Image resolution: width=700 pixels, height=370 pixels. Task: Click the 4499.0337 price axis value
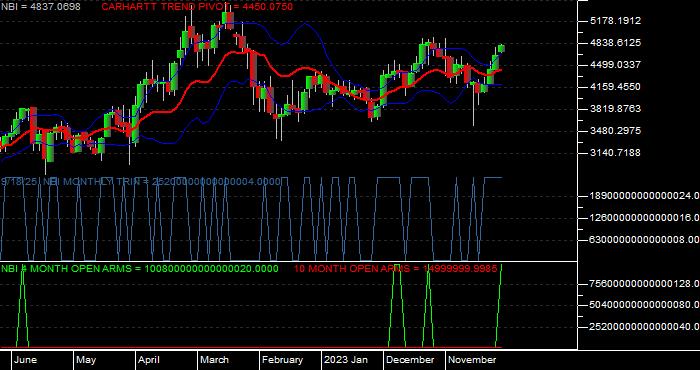click(x=615, y=64)
